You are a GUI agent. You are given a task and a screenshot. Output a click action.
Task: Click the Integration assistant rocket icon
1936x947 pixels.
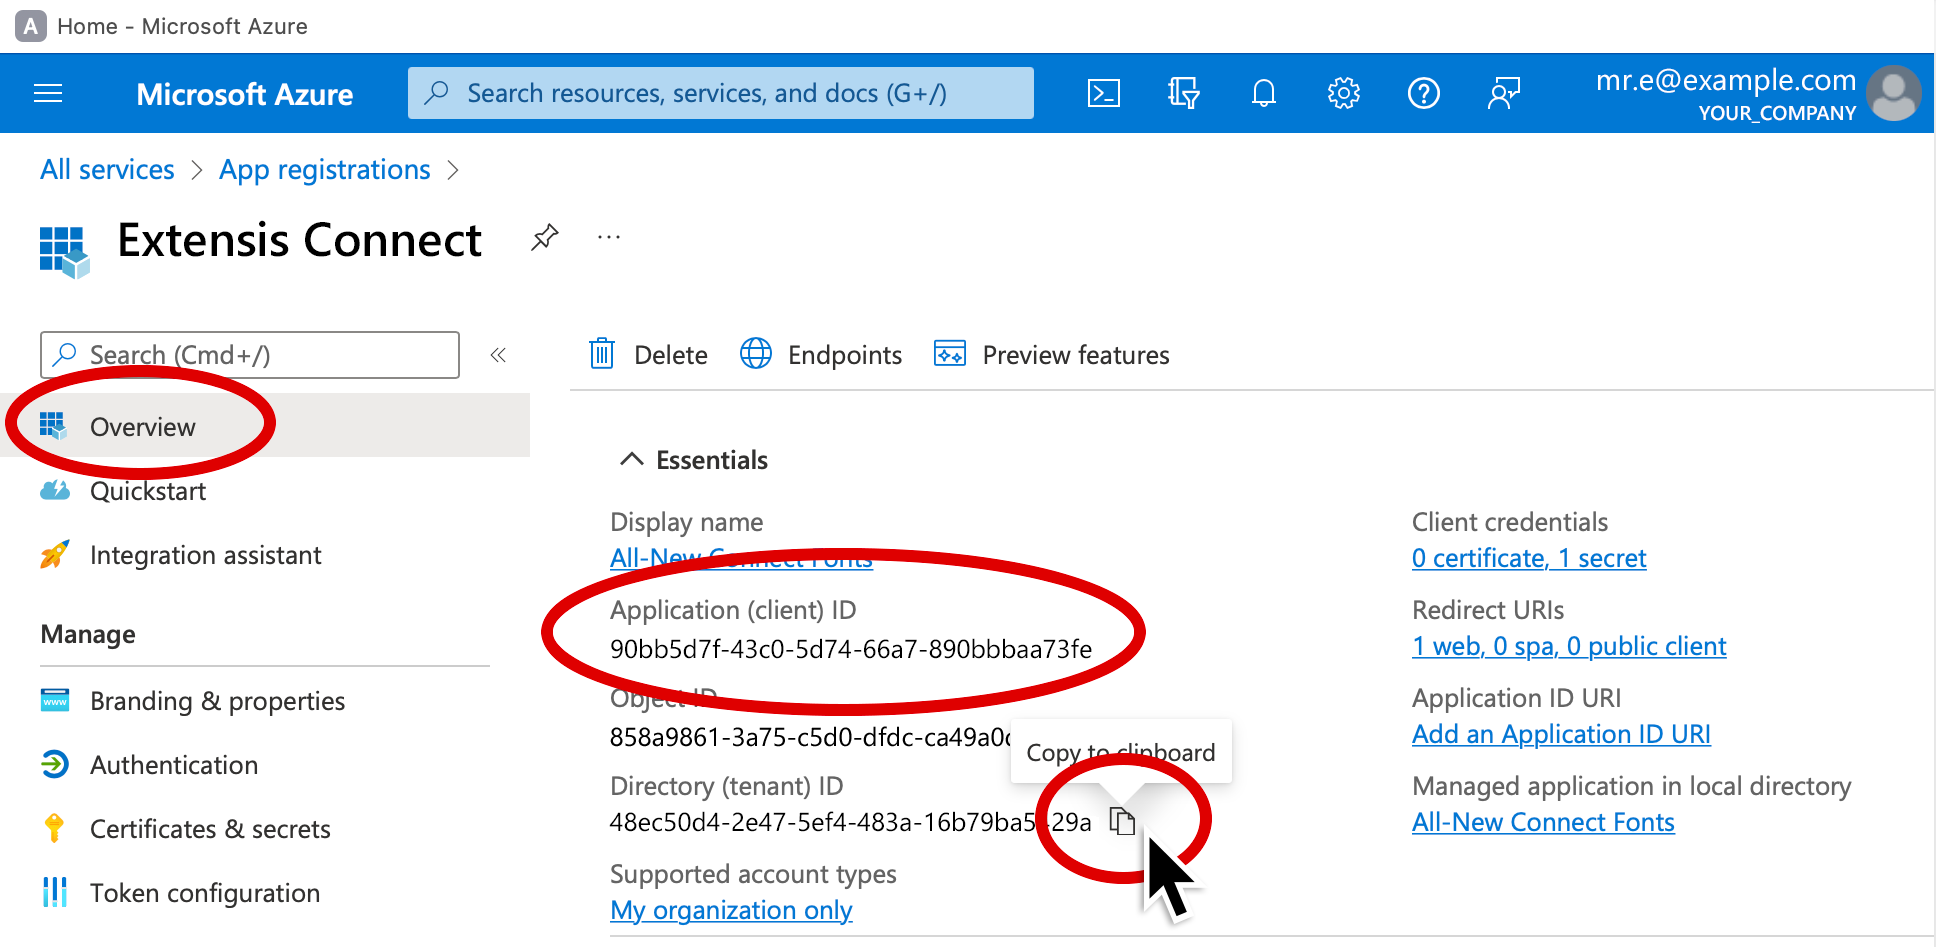click(x=55, y=554)
